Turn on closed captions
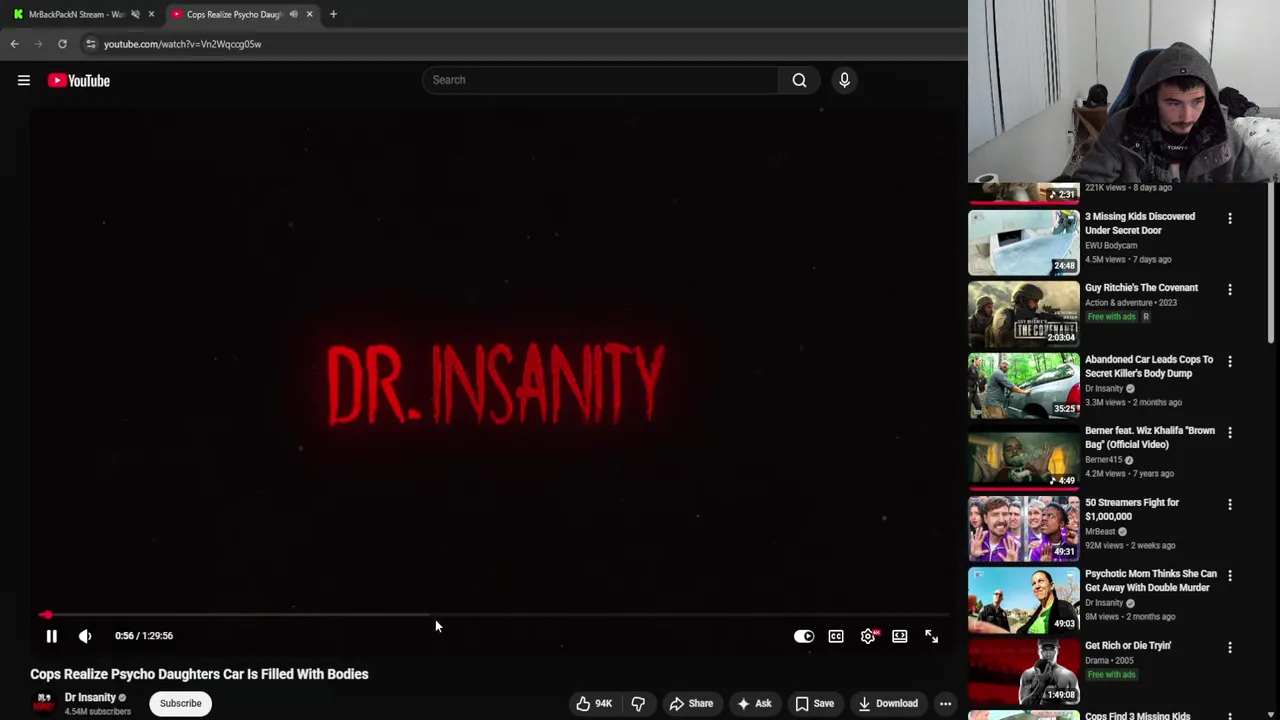 836,636
